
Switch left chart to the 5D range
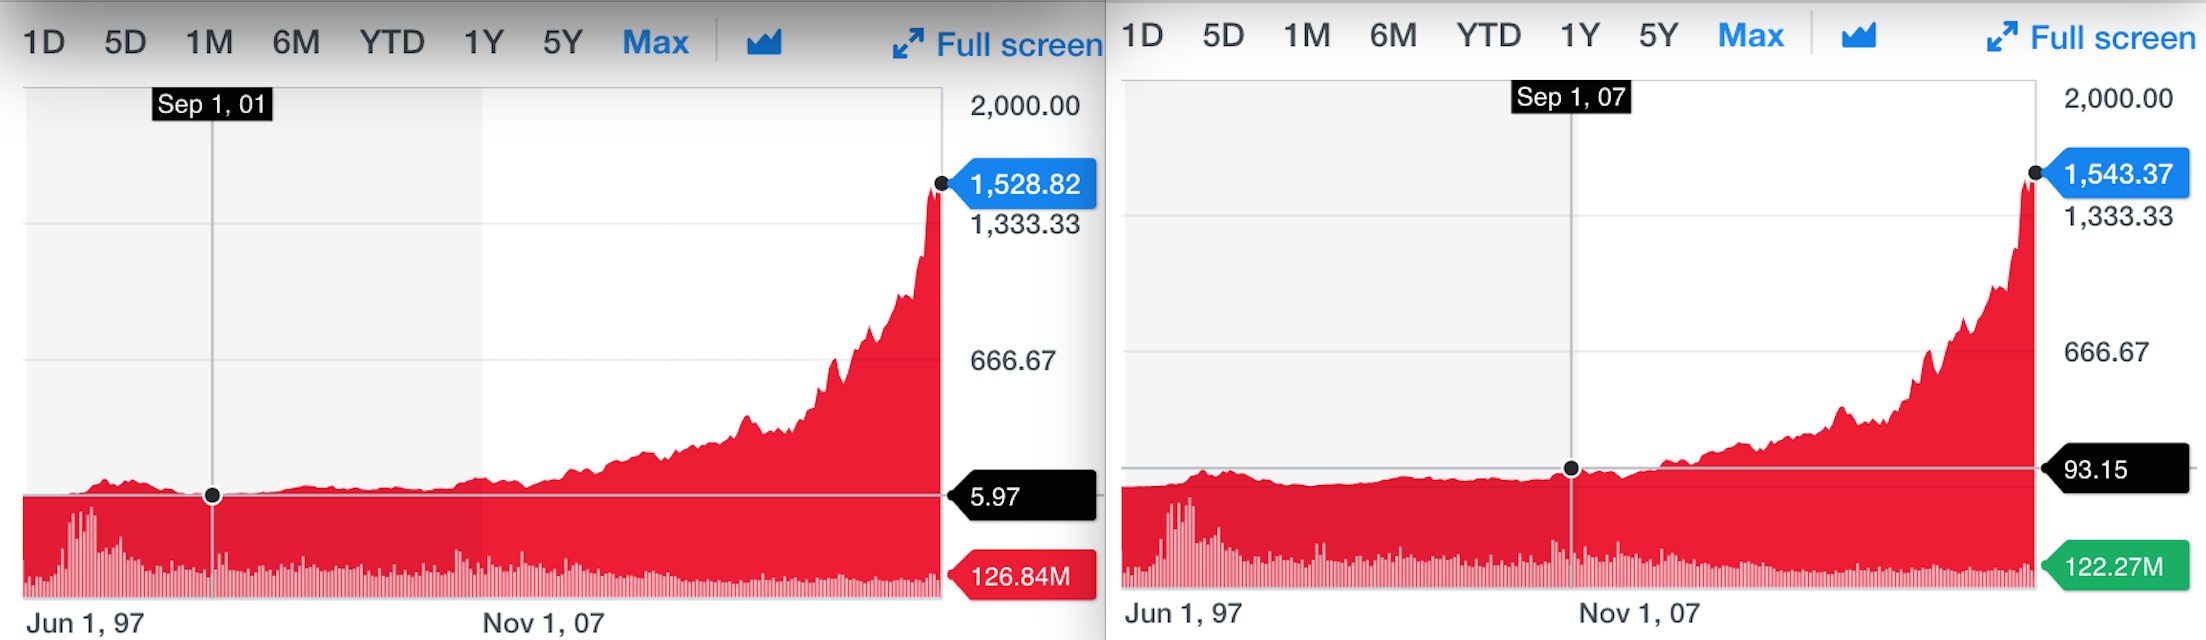[x=125, y=42]
